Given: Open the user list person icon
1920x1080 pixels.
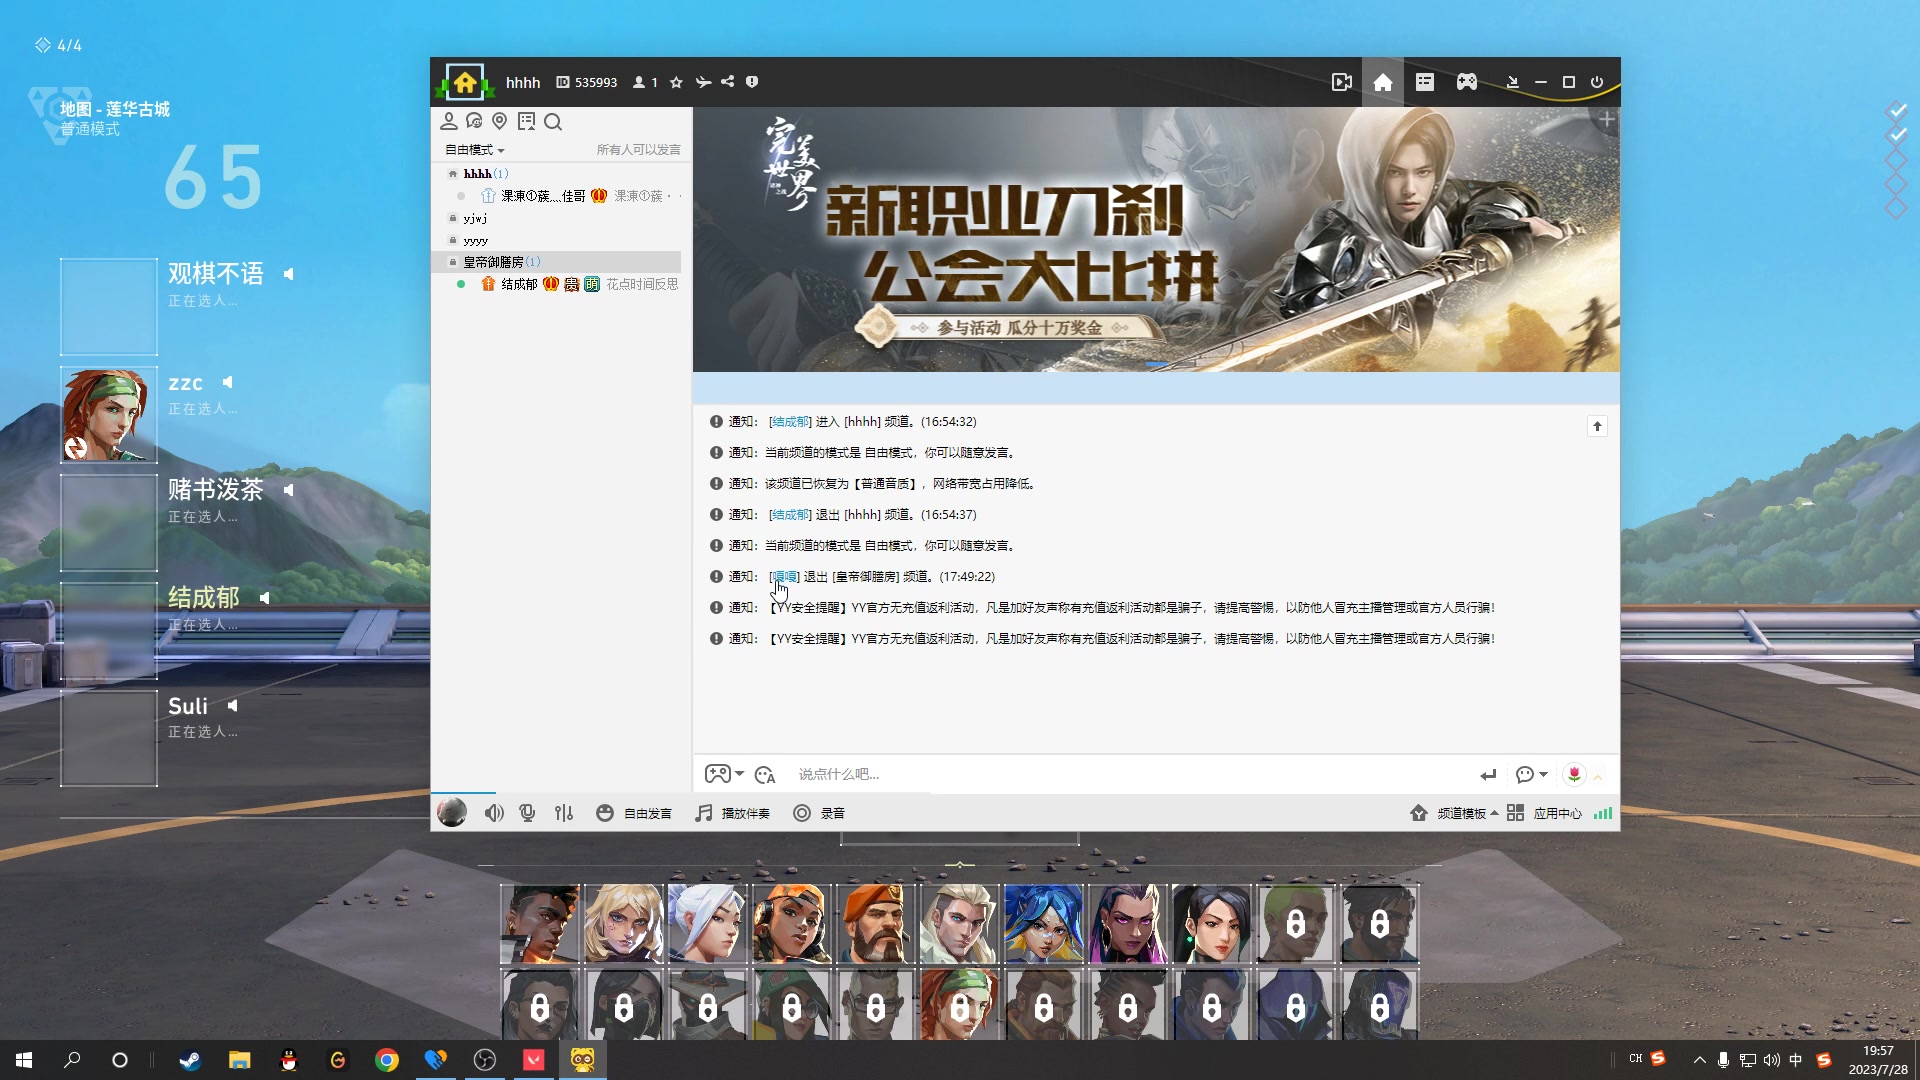Looking at the screenshot, I should point(449,121).
